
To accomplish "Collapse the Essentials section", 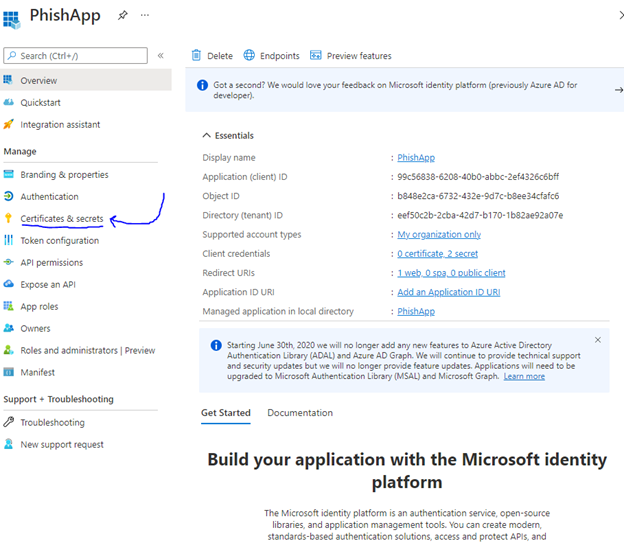I will pyautogui.click(x=207, y=136).
